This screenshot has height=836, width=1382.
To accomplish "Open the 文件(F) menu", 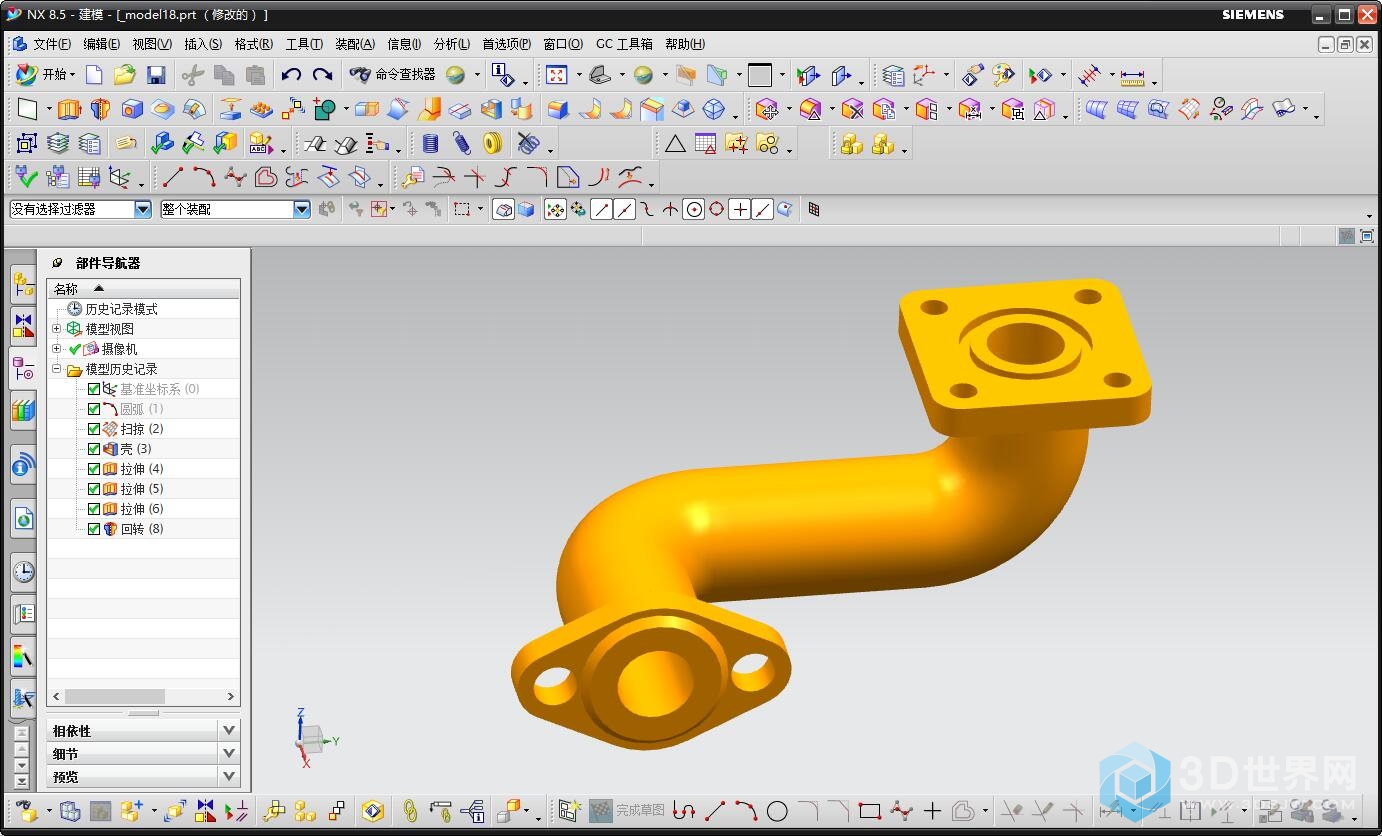I will coord(51,44).
